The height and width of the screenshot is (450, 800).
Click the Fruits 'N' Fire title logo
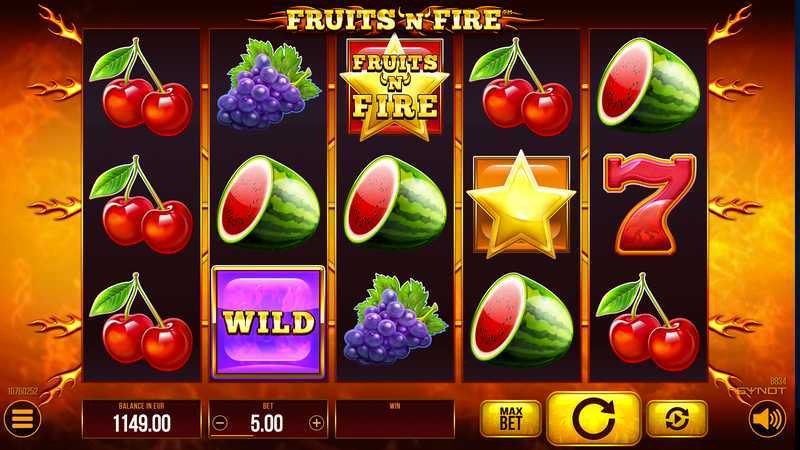[394, 20]
